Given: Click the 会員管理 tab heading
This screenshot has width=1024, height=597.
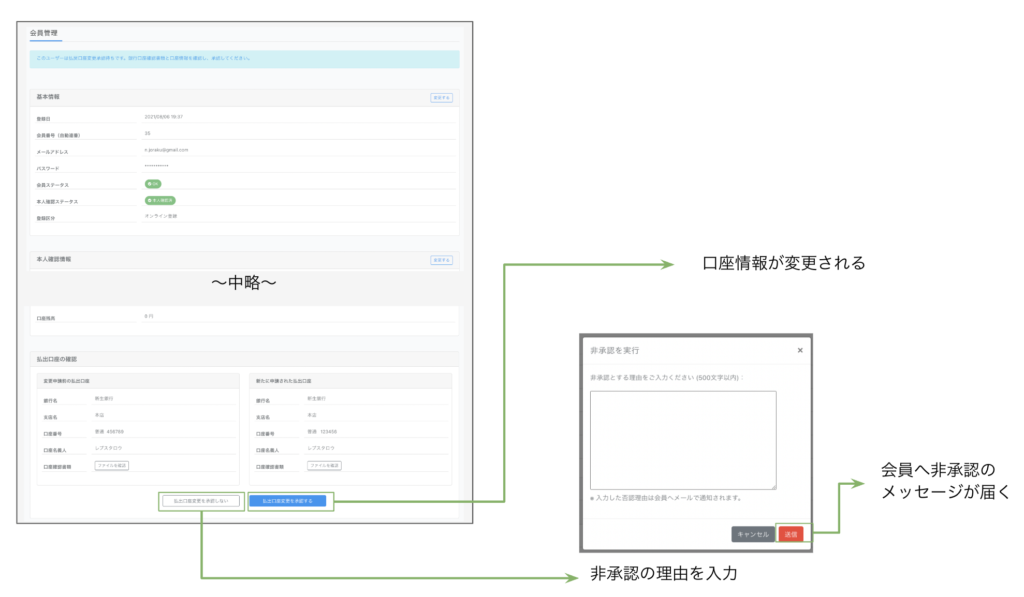Looking at the screenshot, I should point(45,33).
